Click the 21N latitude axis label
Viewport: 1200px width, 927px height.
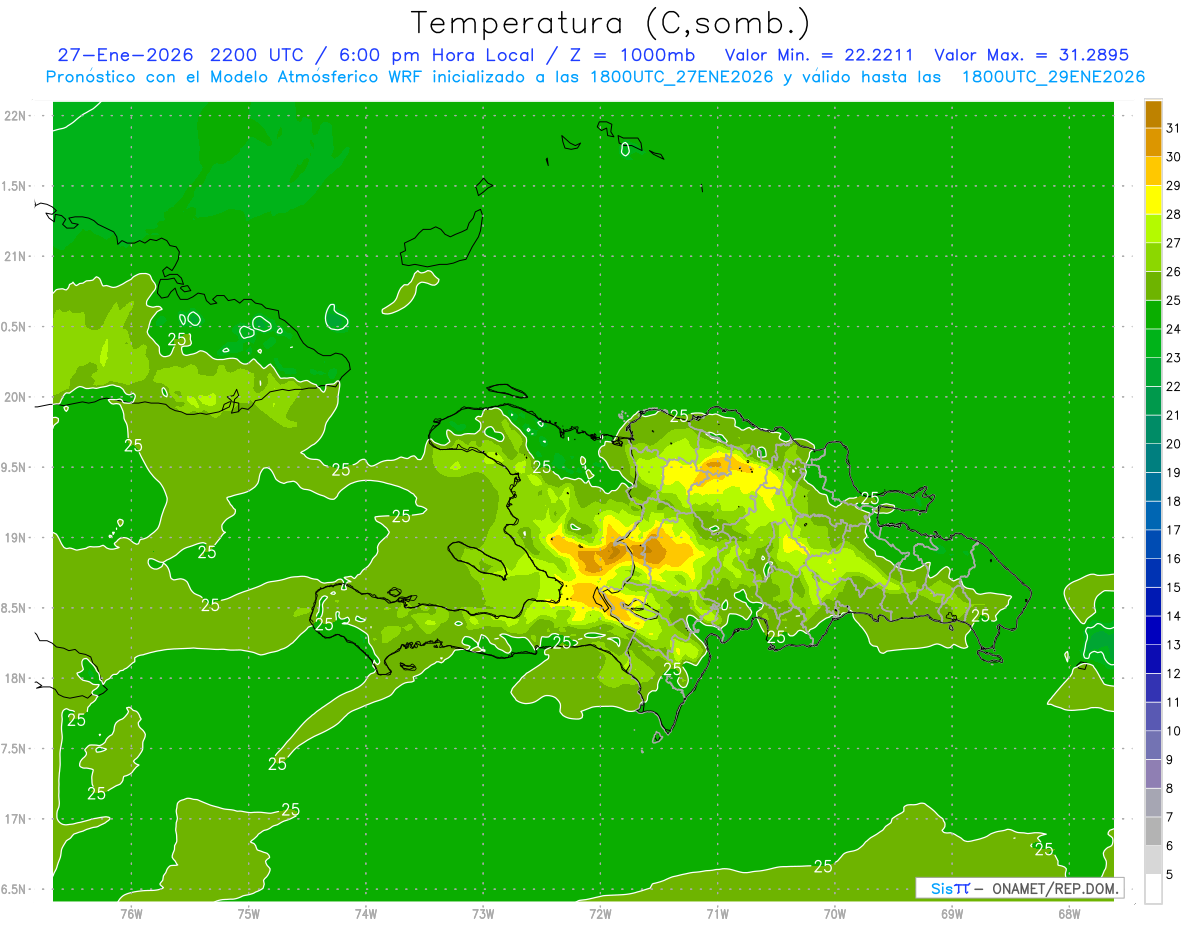tap(15, 256)
